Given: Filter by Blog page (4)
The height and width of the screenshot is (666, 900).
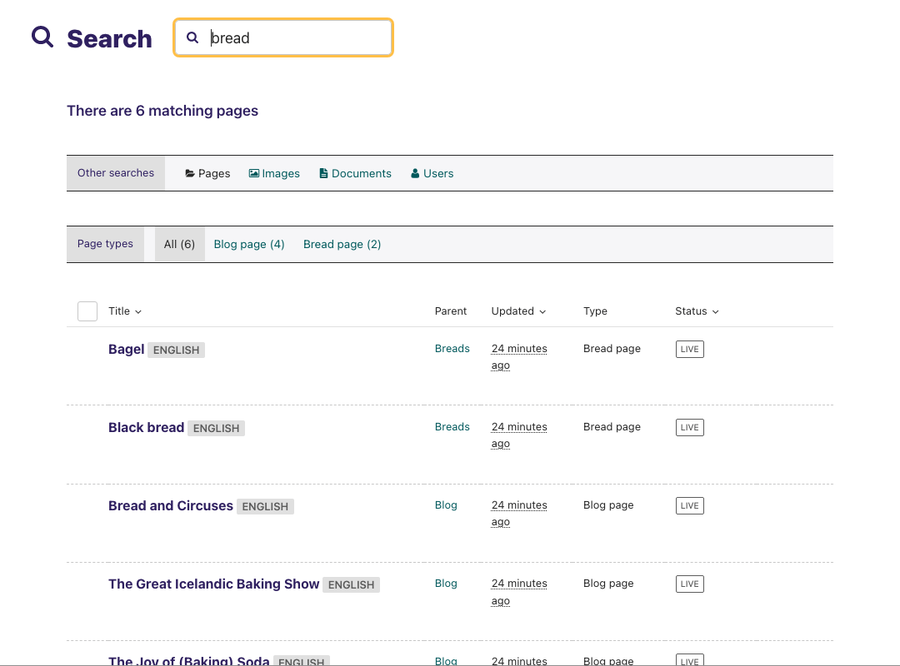Looking at the screenshot, I should 249,244.
